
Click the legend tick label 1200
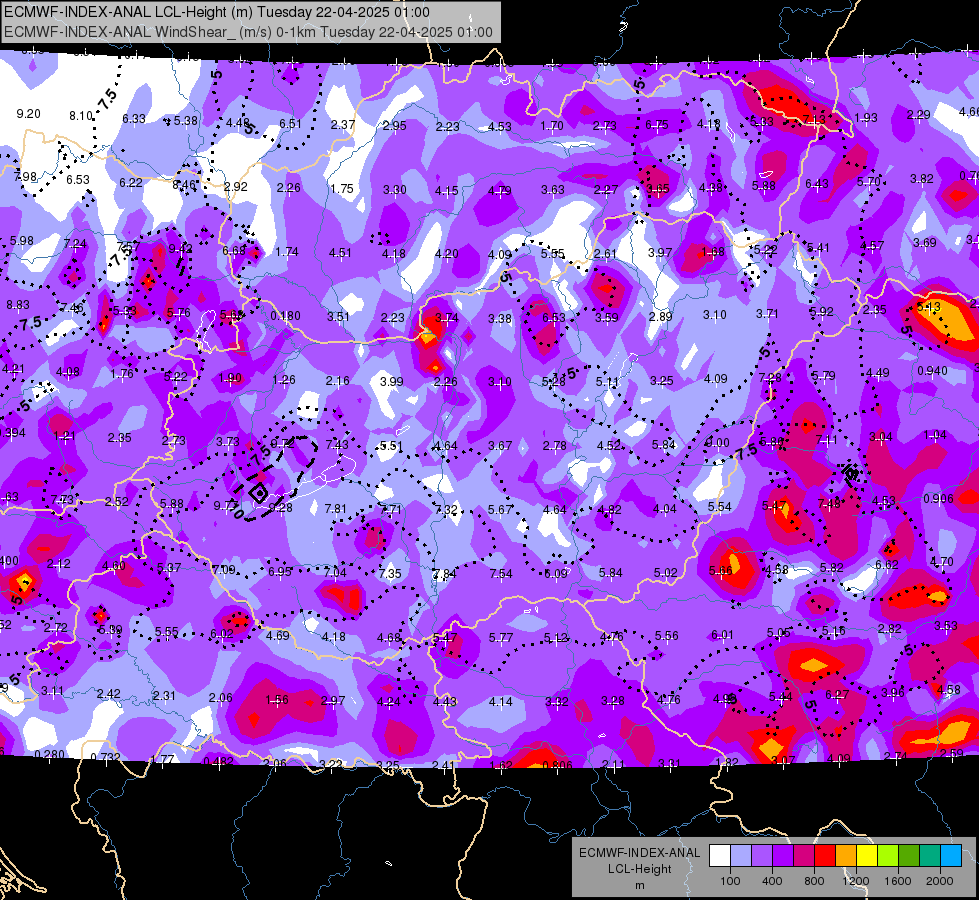pos(855,881)
